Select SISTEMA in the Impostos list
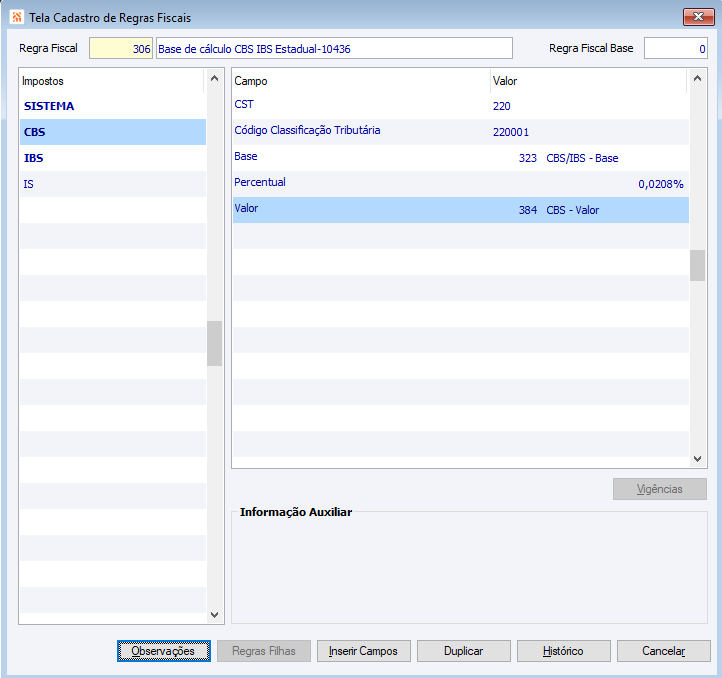Image resolution: width=722 pixels, height=678 pixels. pos(113,106)
